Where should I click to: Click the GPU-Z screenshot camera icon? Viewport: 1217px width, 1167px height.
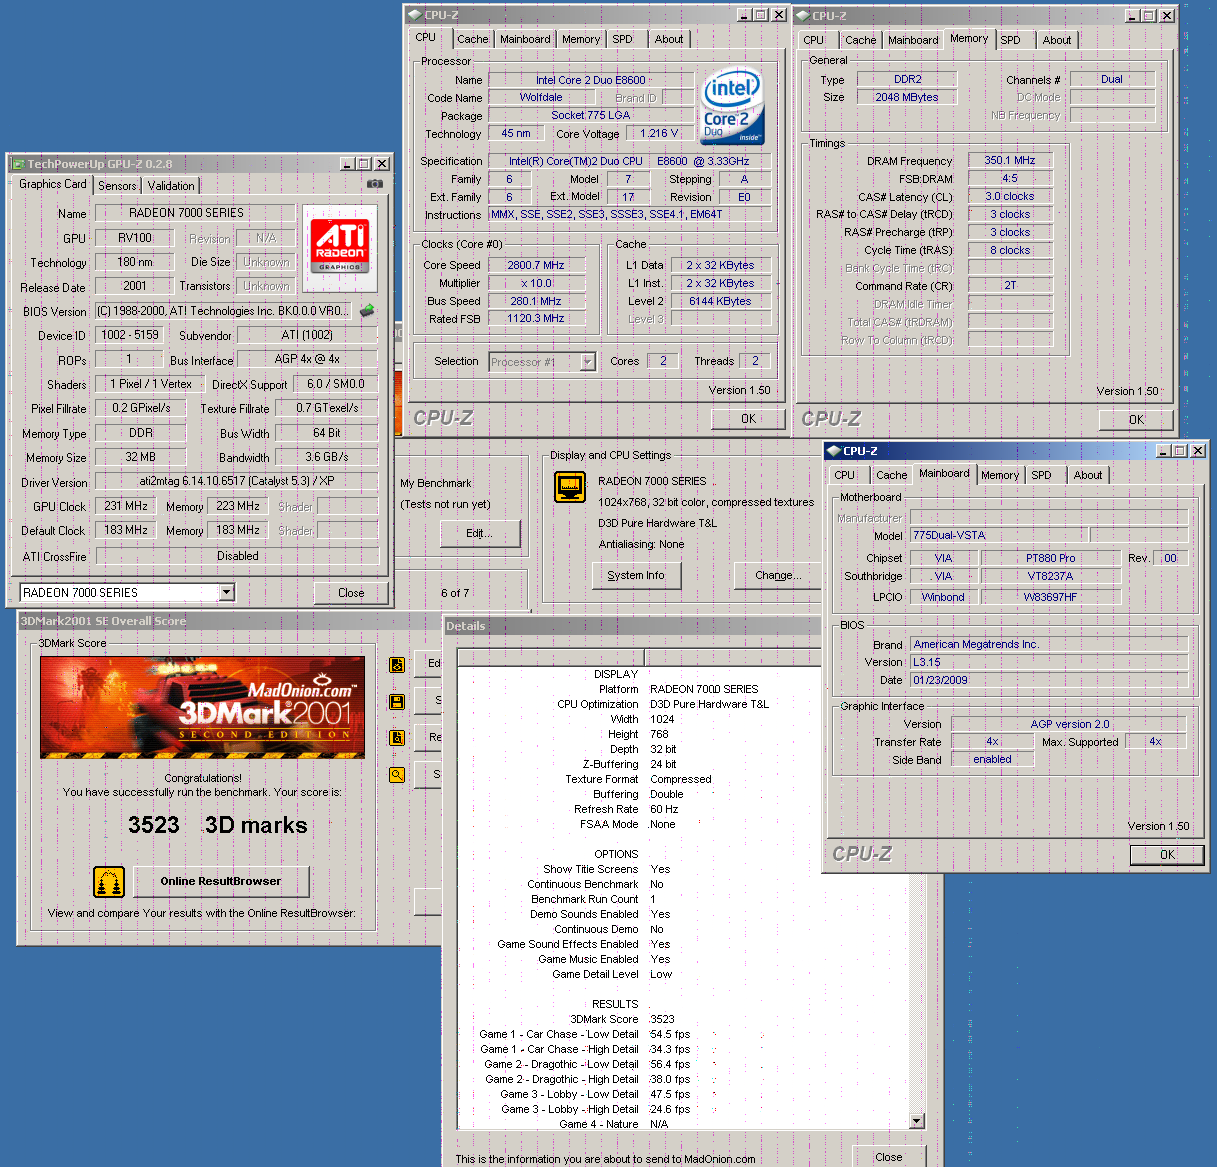375,184
